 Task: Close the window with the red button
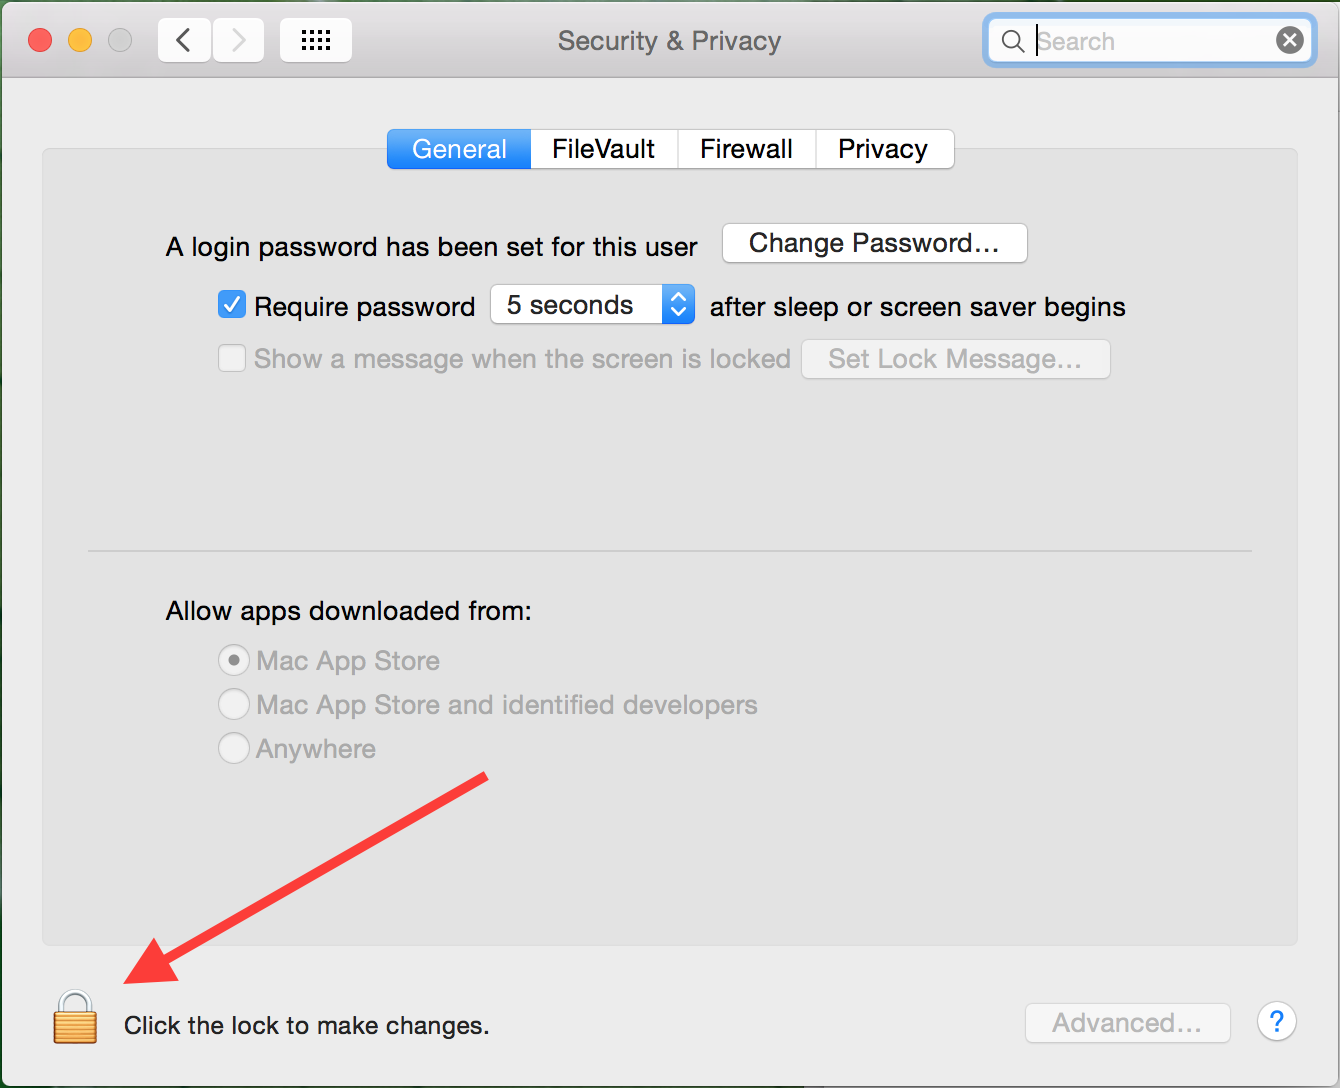coord(40,40)
